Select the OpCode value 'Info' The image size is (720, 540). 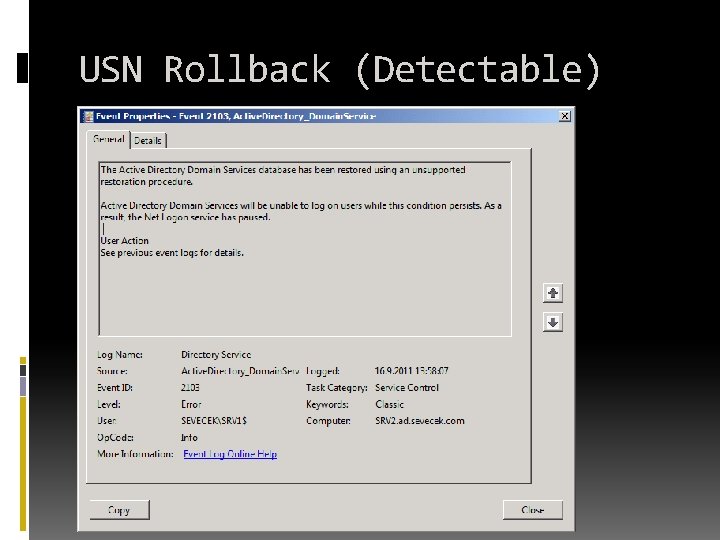click(x=189, y=438)
